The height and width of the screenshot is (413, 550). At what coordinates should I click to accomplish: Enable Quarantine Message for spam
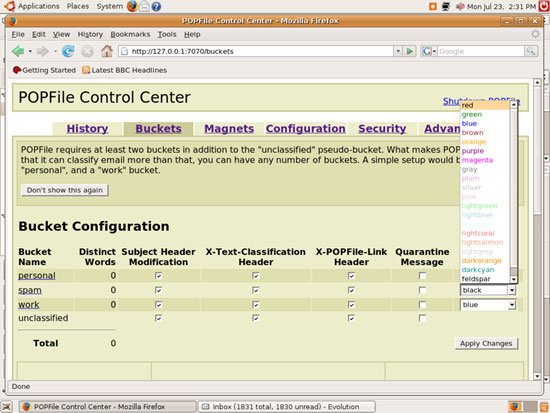422,290
